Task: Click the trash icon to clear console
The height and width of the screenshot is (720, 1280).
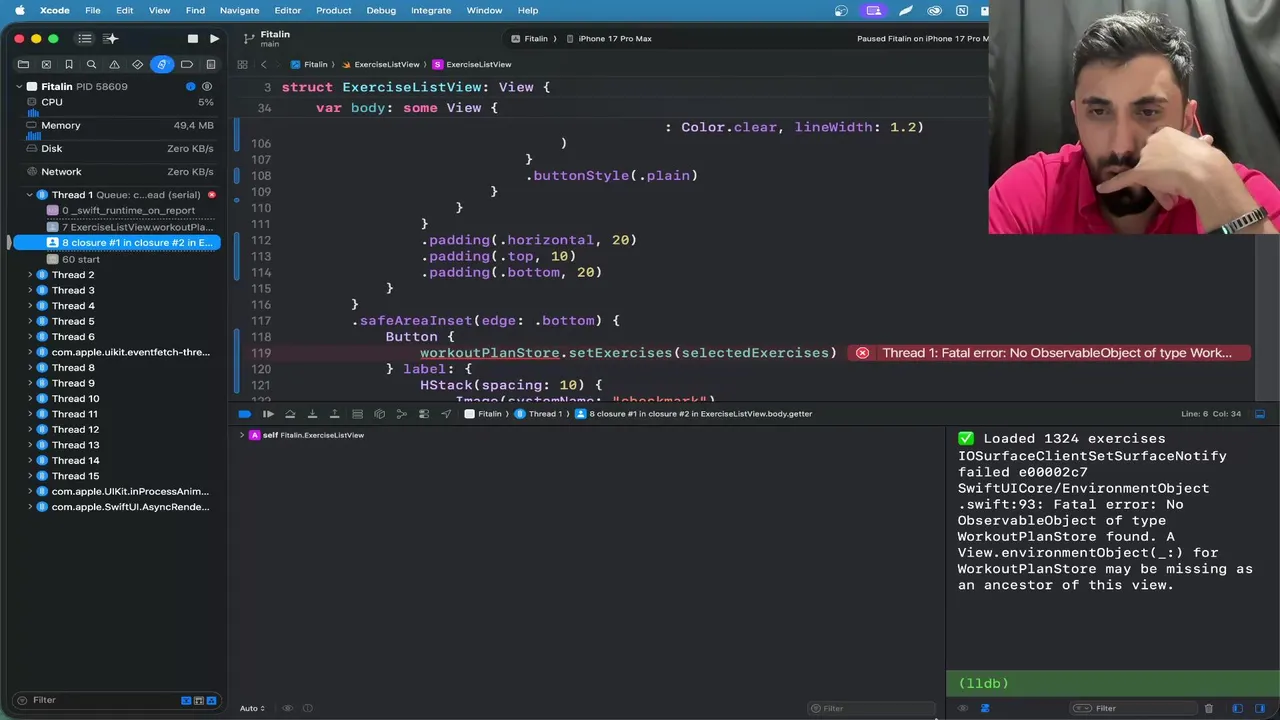Action: coord(1208,708)
